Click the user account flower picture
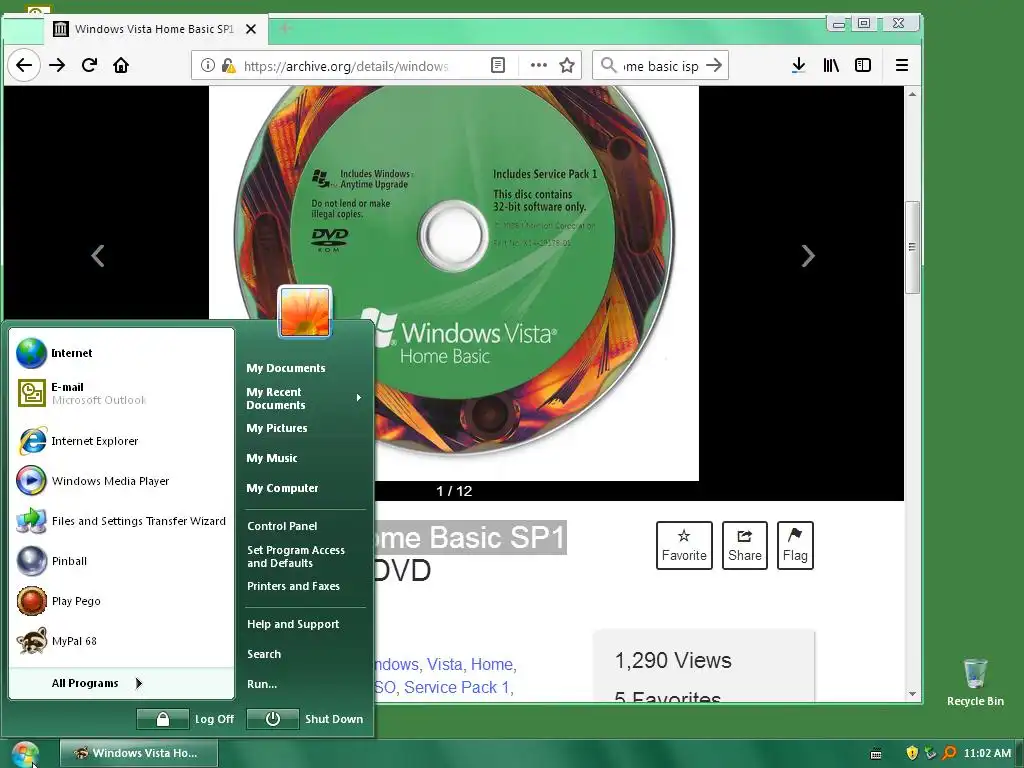Viewport: 1024px width, 768px height. coord(305,312)
